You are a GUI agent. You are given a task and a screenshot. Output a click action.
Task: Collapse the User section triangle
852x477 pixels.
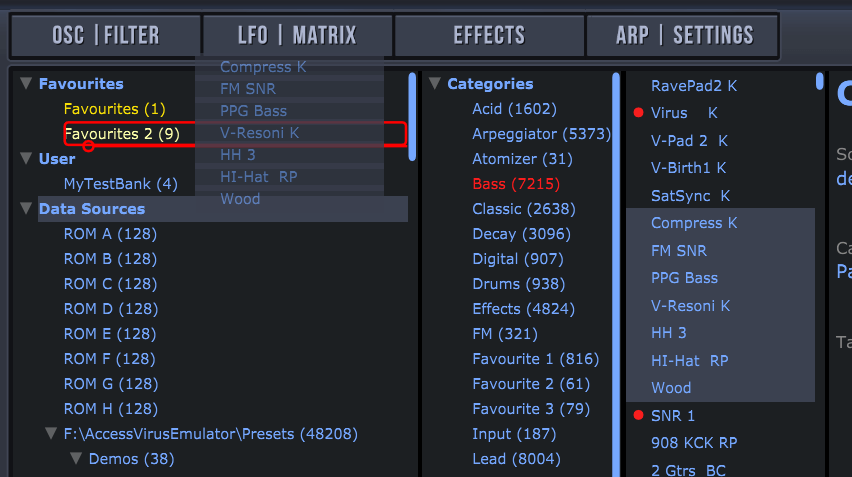[x=27, y=159]
